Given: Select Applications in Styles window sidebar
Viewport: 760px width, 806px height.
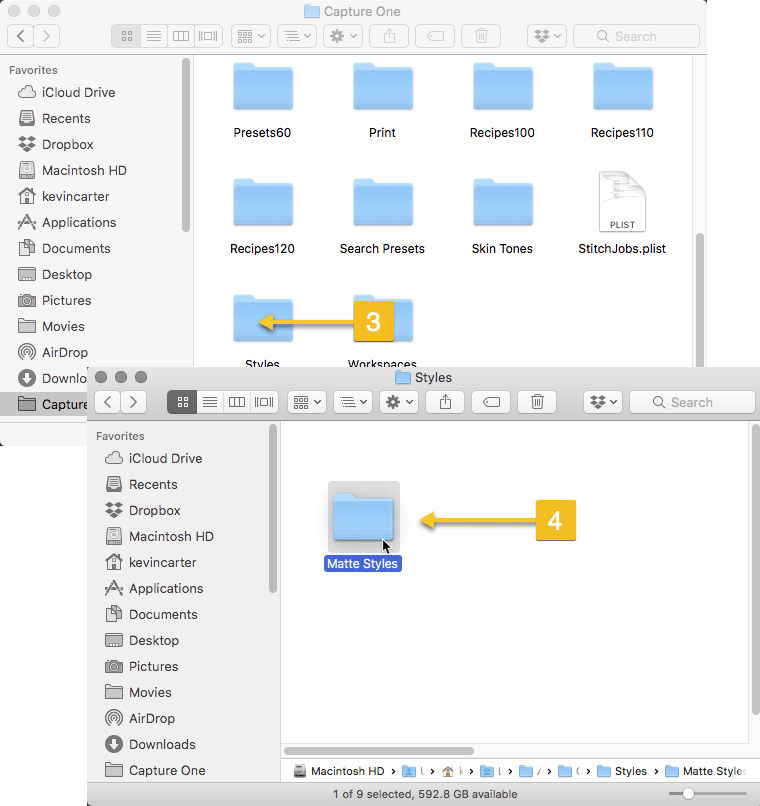Looking at the screenshot, I should (166, 588).
